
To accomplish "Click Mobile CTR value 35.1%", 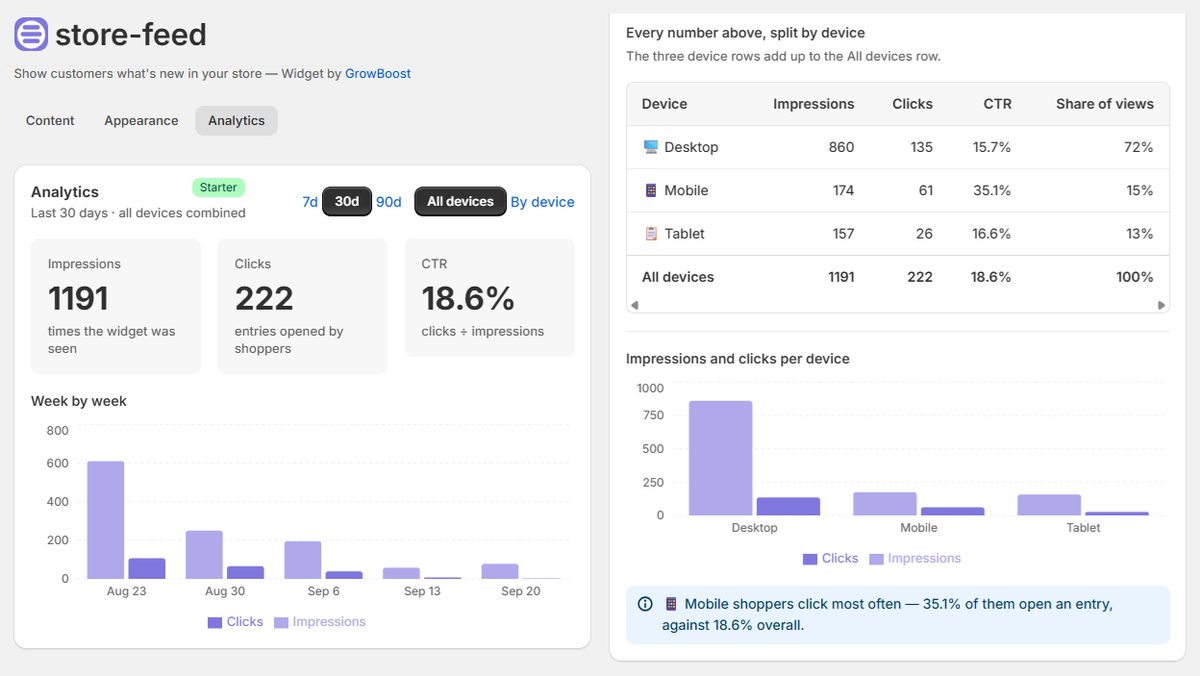I will [x=992, y=190].
